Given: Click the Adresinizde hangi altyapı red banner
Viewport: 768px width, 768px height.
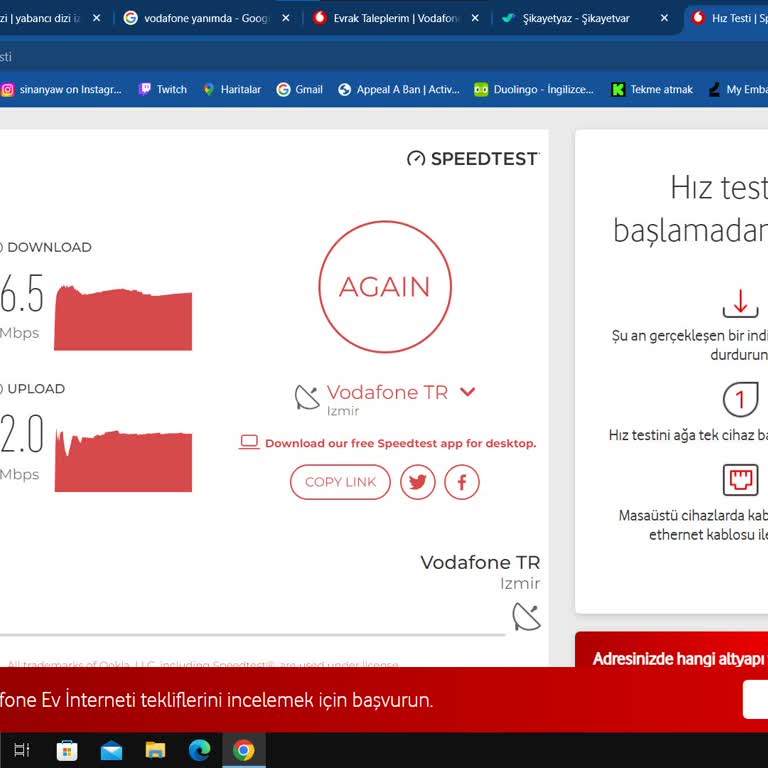Looking at the screenshot, I should 672,649.
